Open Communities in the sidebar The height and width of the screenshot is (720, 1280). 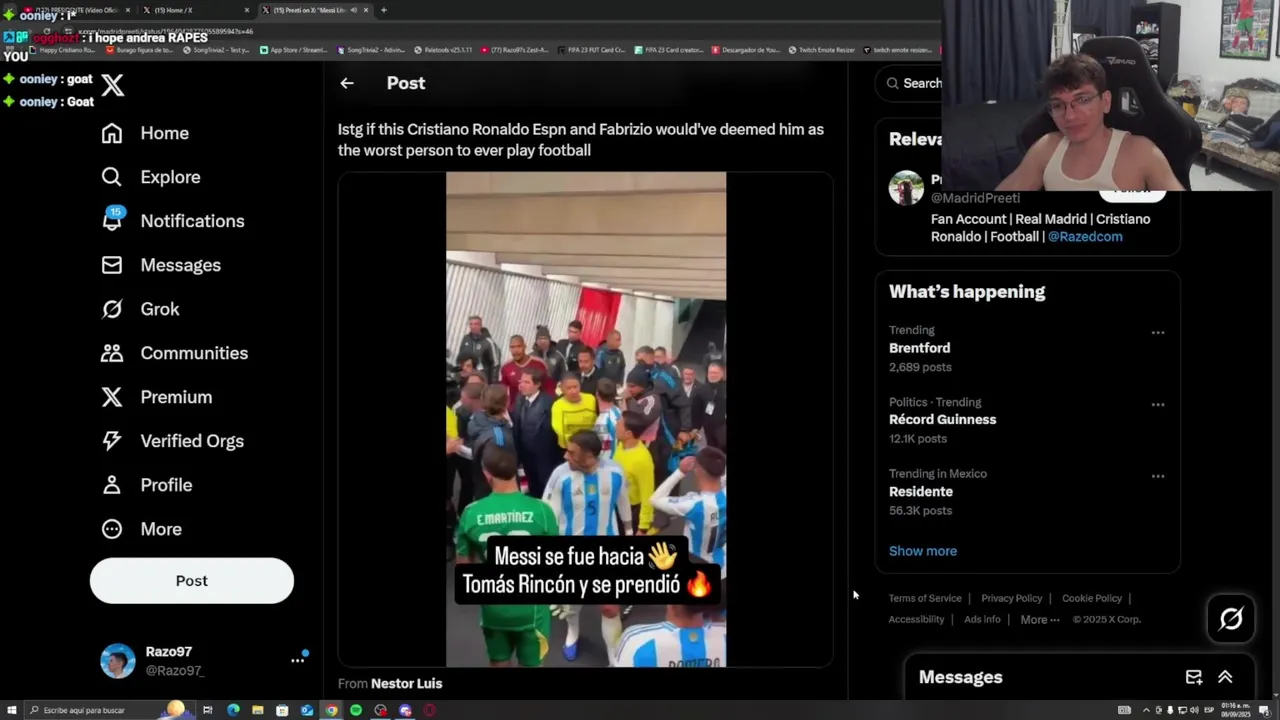click(174, 353)
